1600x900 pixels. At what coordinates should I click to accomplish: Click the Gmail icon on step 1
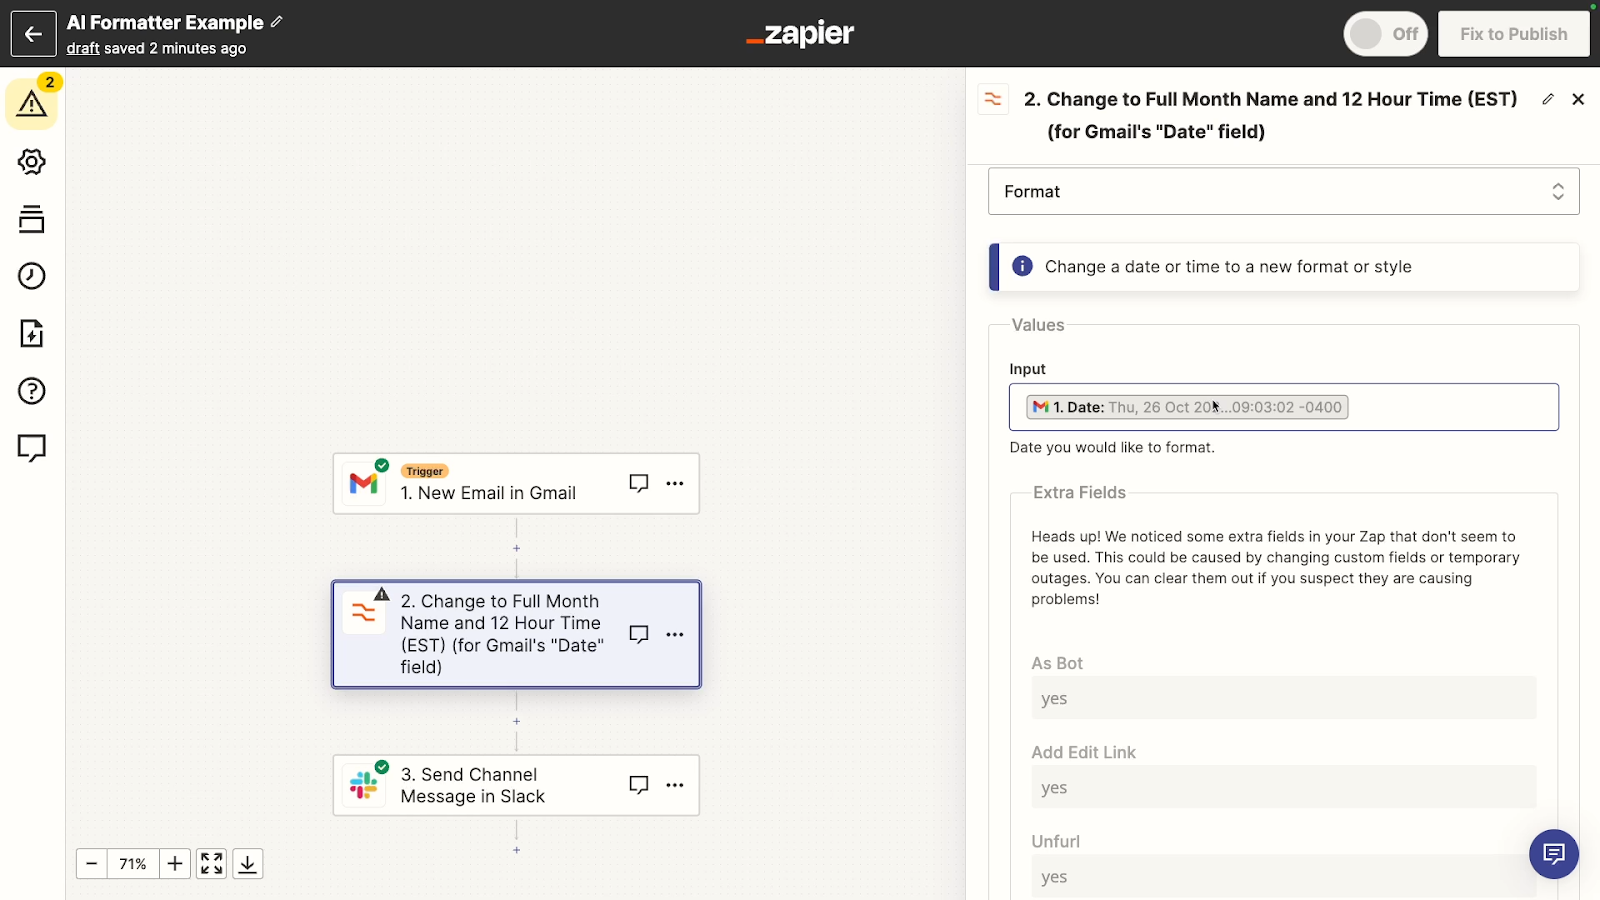click(x=364, y=484)
